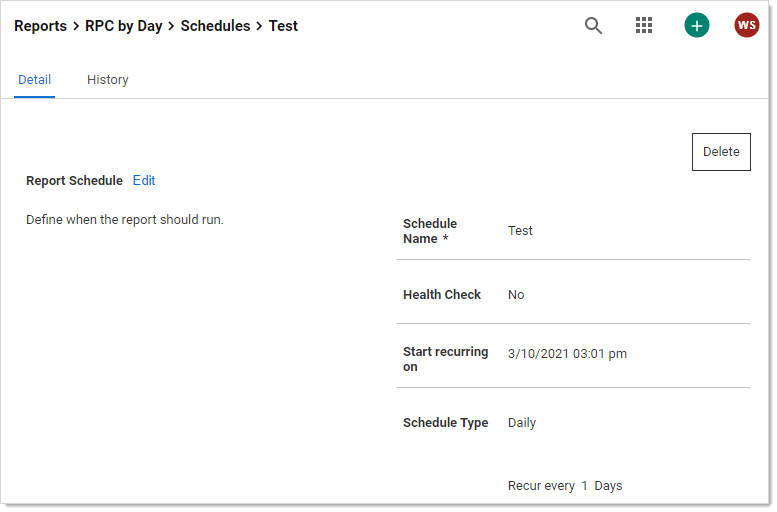Image resolution: width=777 pixels, height=512 pixels.
Task: Click the Schedule Type value Daily
Action: 522,423
